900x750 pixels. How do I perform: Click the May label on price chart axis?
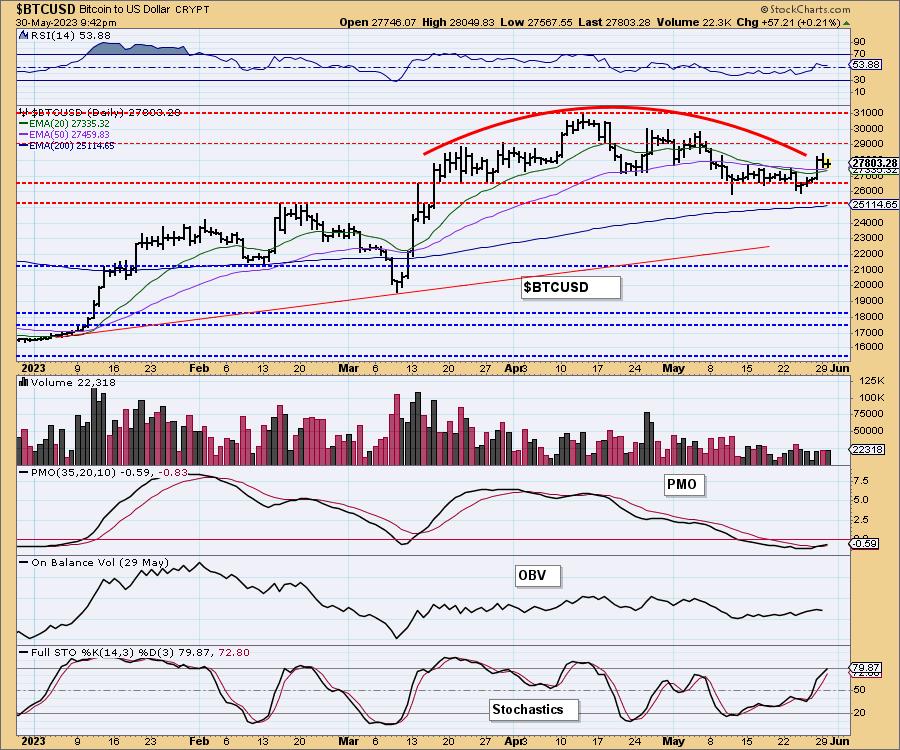(x=673, y=368)
